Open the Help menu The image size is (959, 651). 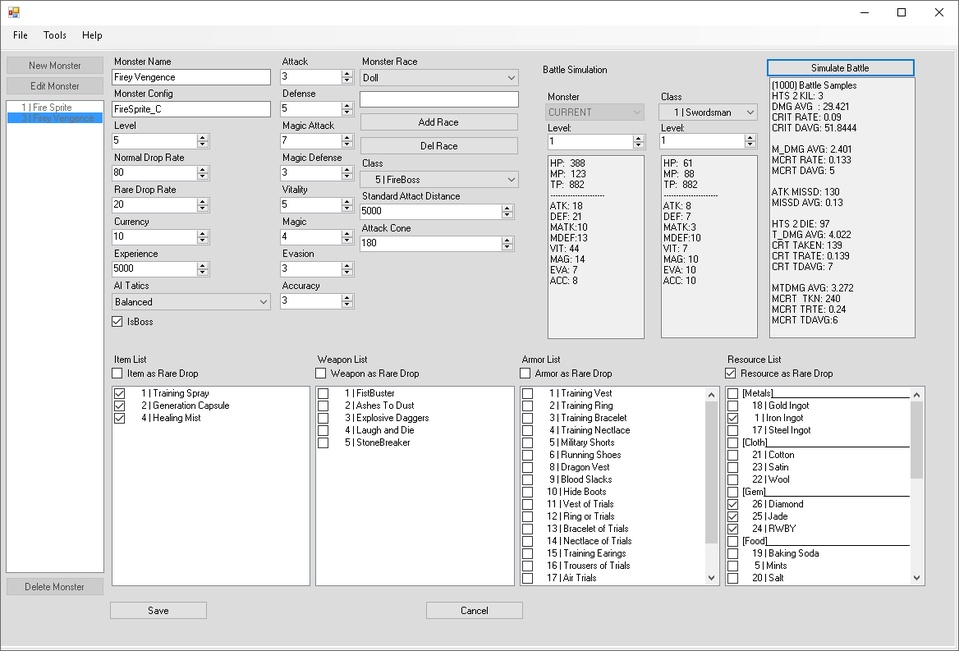pos(91,35)
